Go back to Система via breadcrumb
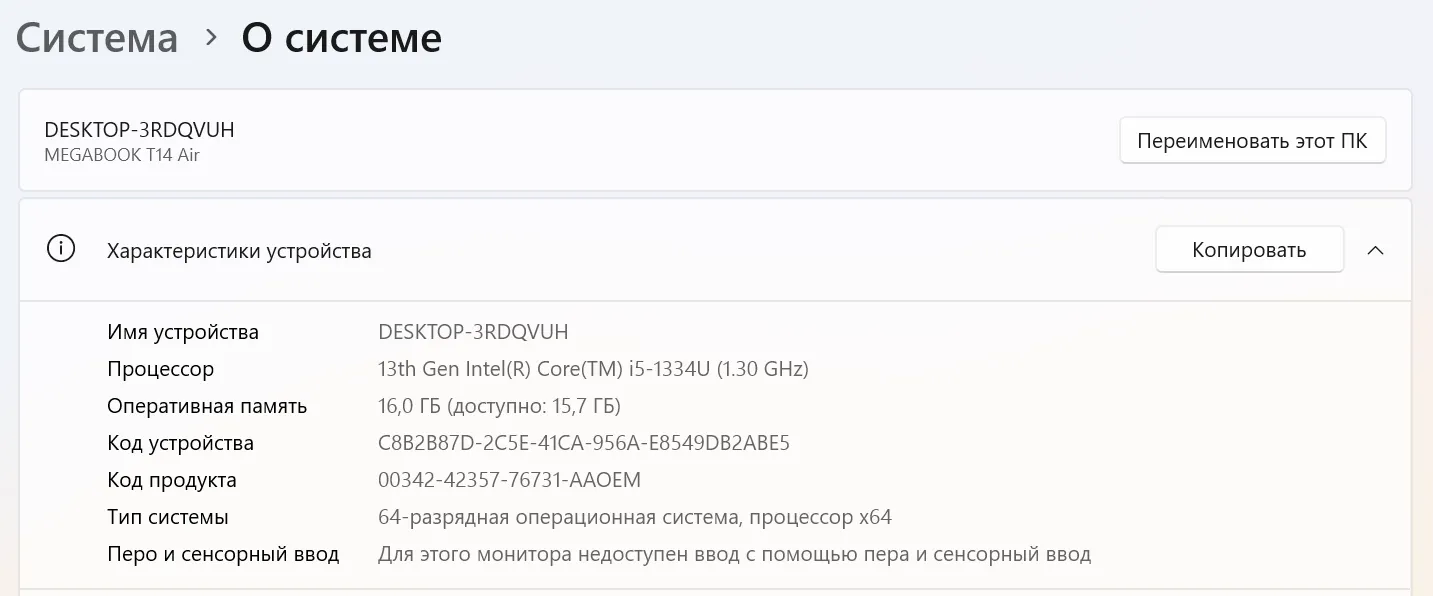This screenshot has height=596, width=1433. click(97, 38)
